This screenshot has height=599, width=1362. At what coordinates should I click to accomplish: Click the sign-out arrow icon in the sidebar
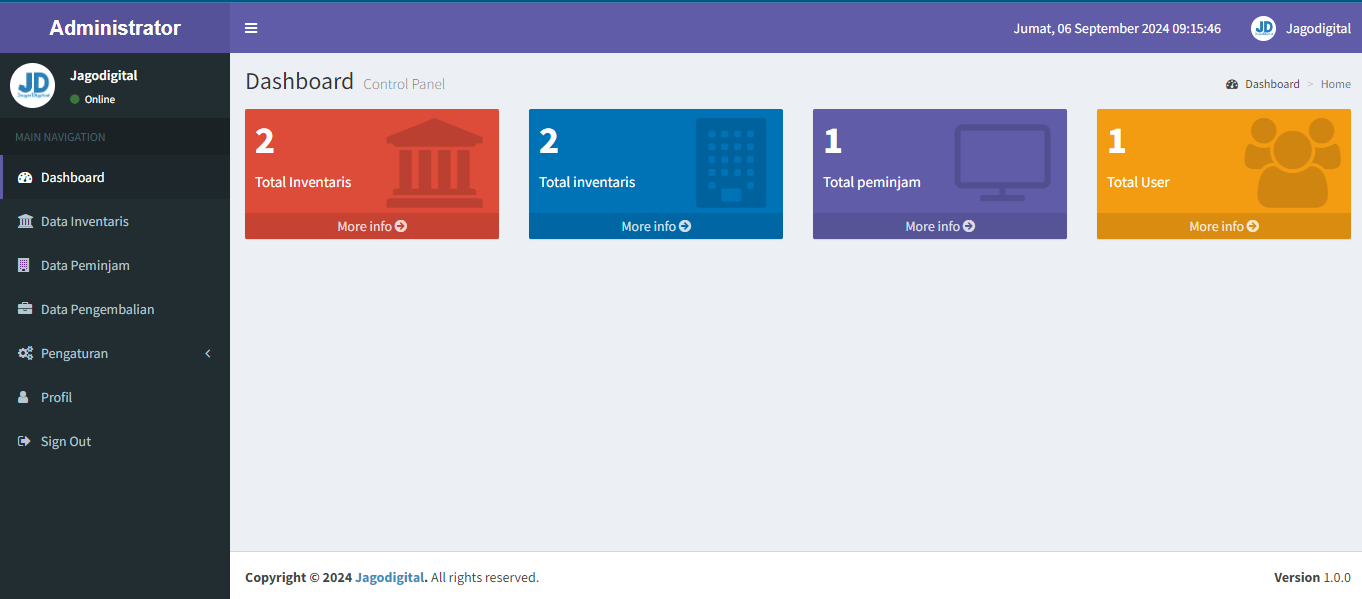[24, 441]
